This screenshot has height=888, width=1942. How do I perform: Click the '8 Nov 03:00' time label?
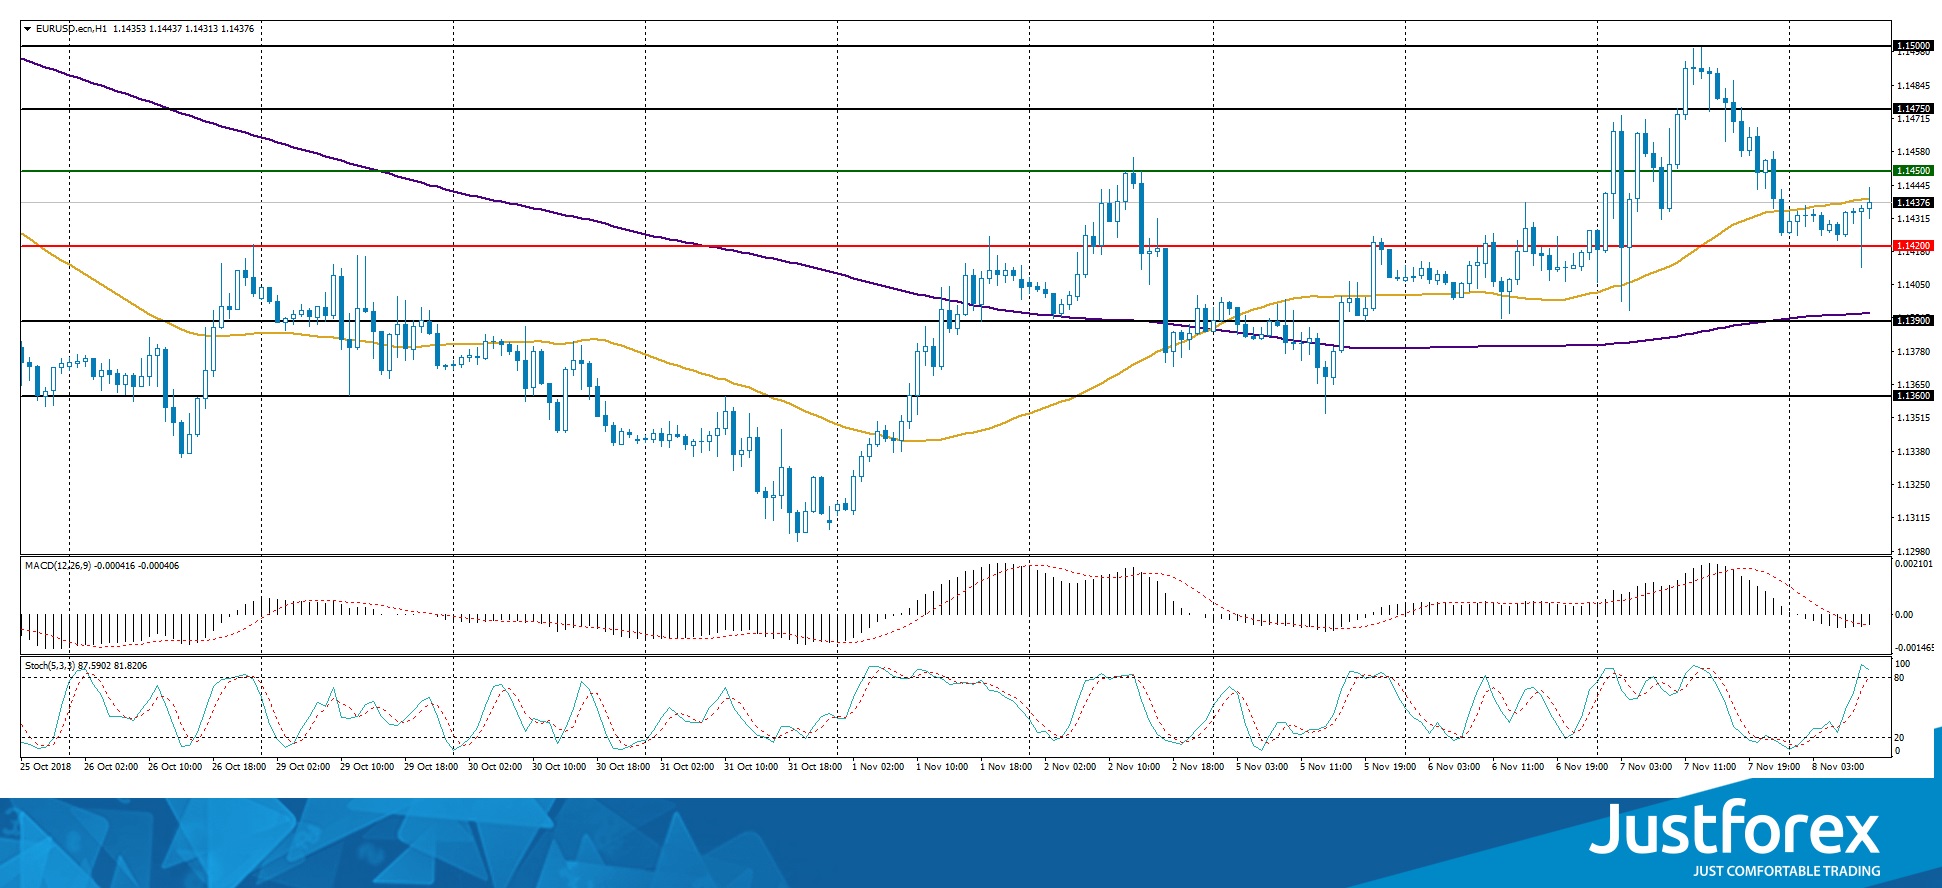coord(1838,767)
